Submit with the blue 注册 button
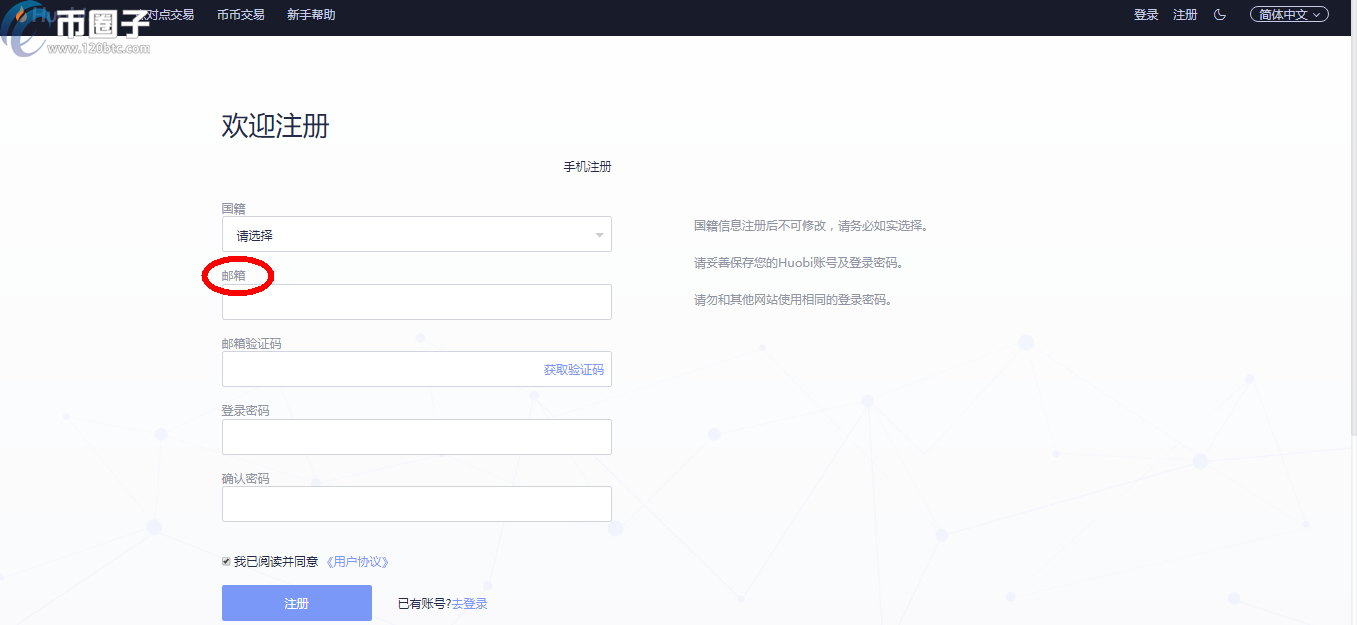The image size is (1357, 625). point(297,603)
